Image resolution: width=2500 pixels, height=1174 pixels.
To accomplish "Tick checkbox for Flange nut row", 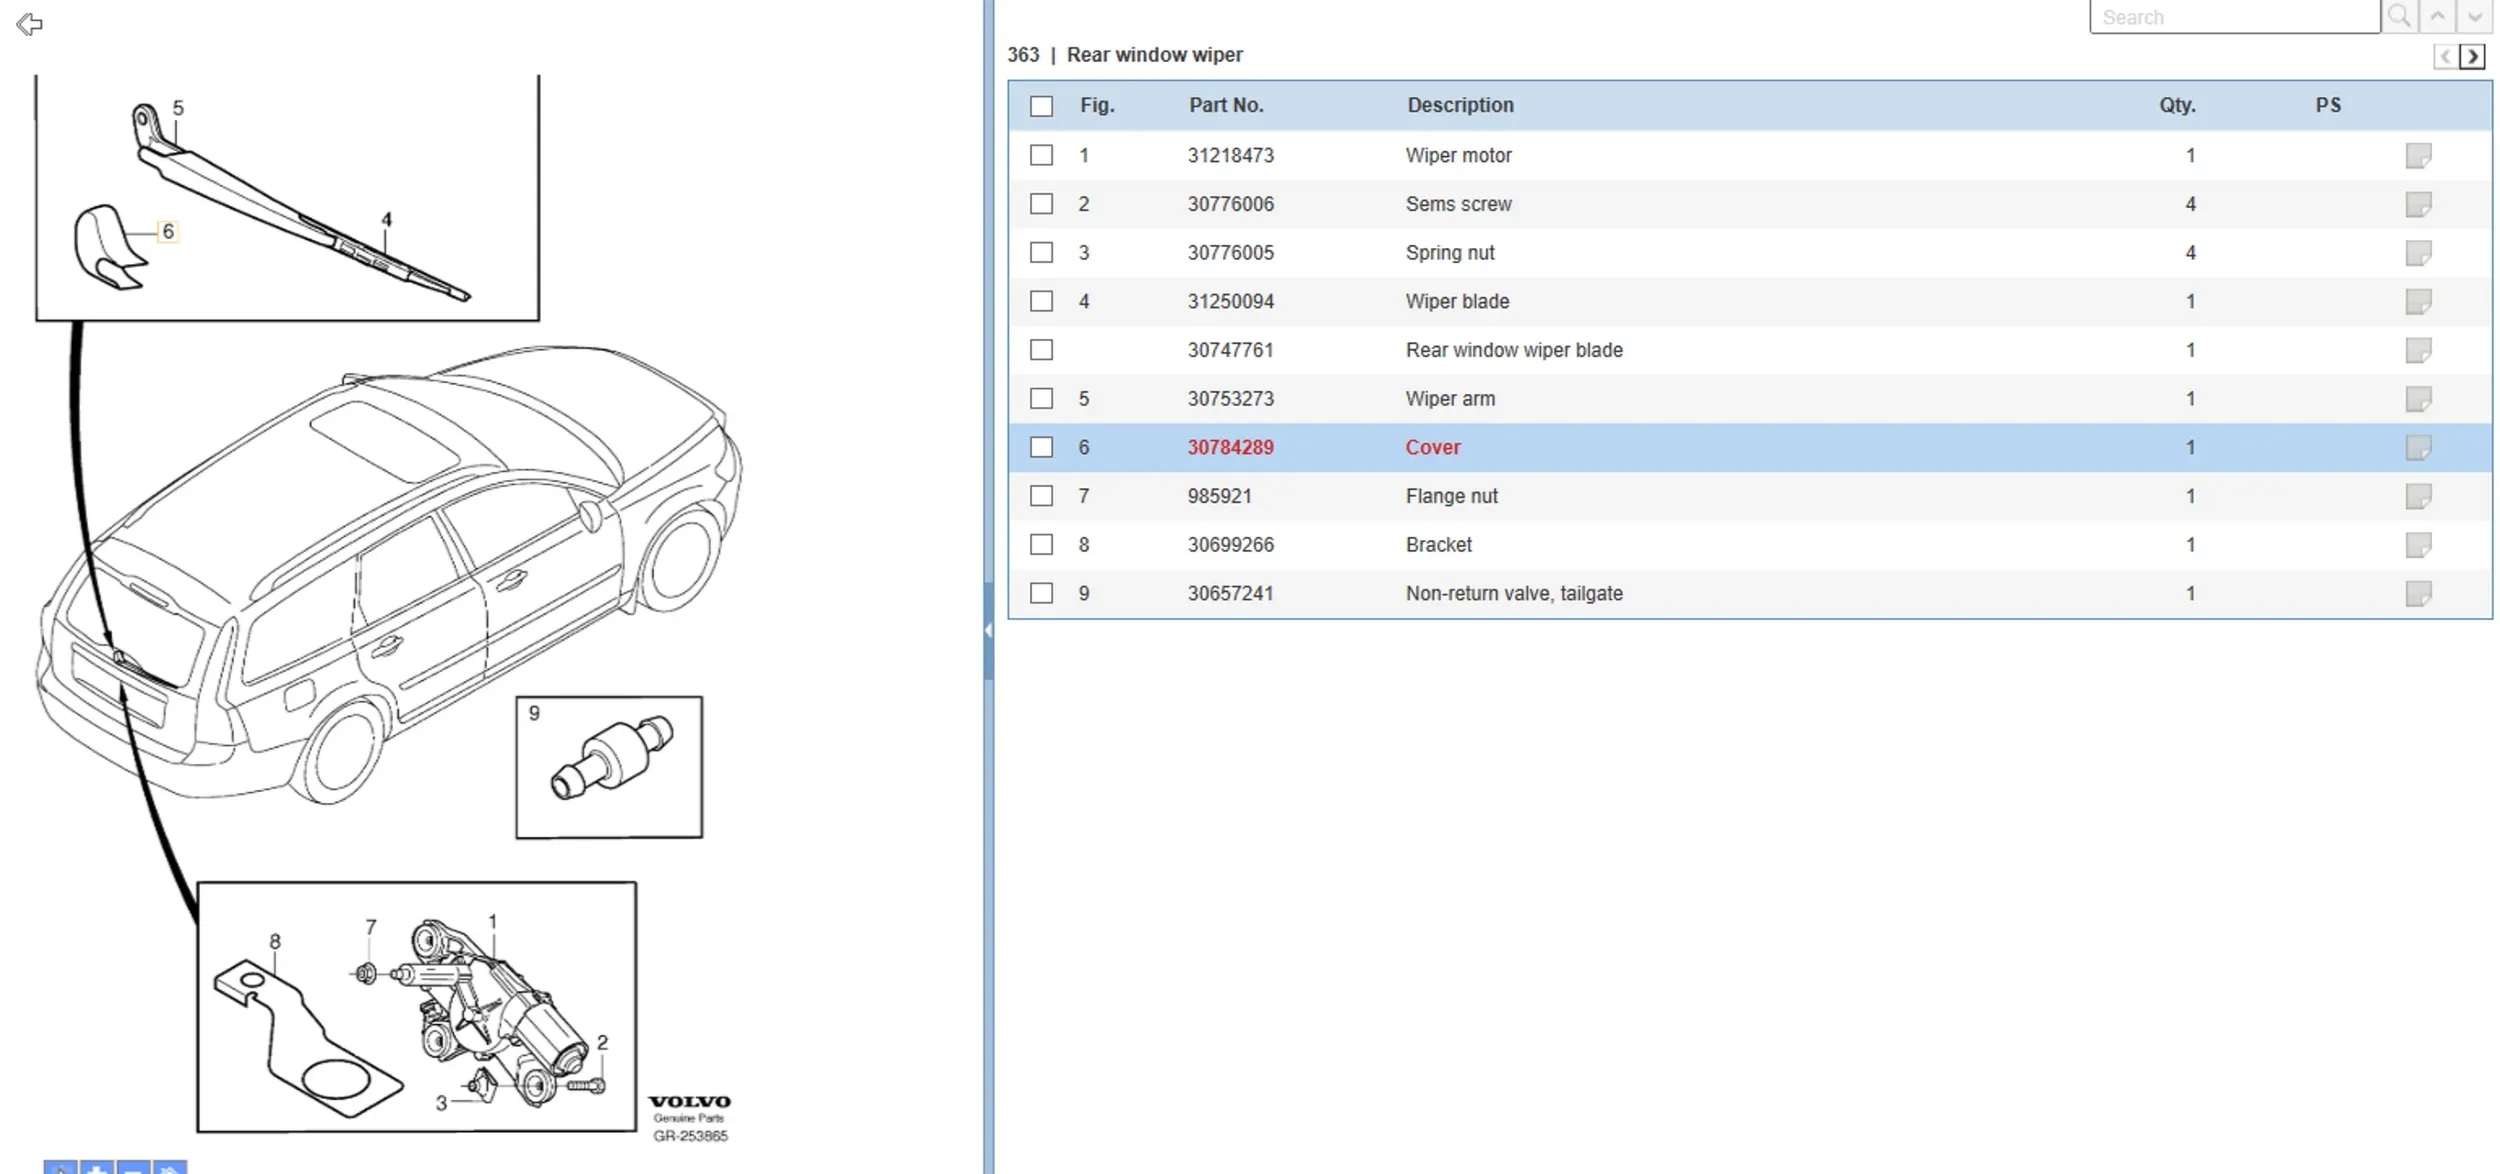I will pyautogui.click(x=1041, y=496).
